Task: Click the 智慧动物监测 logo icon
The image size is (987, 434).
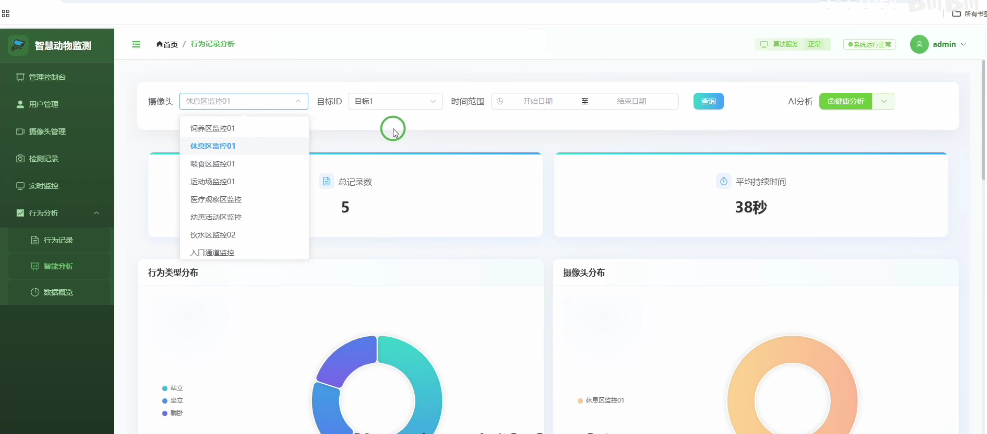Action: click(19, 45)
